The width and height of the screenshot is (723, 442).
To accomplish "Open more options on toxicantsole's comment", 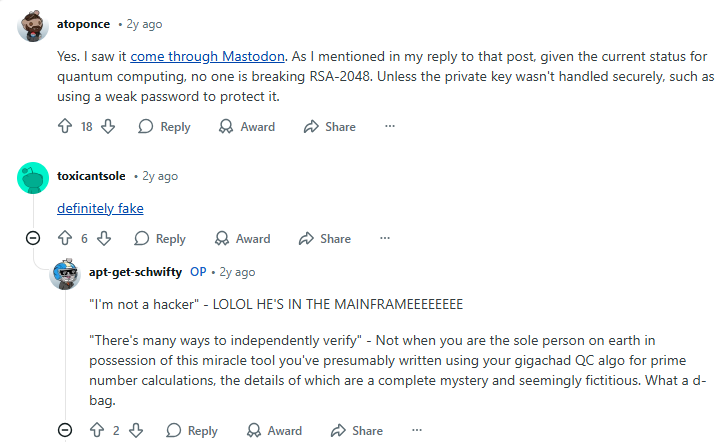I will pos(385,239).
